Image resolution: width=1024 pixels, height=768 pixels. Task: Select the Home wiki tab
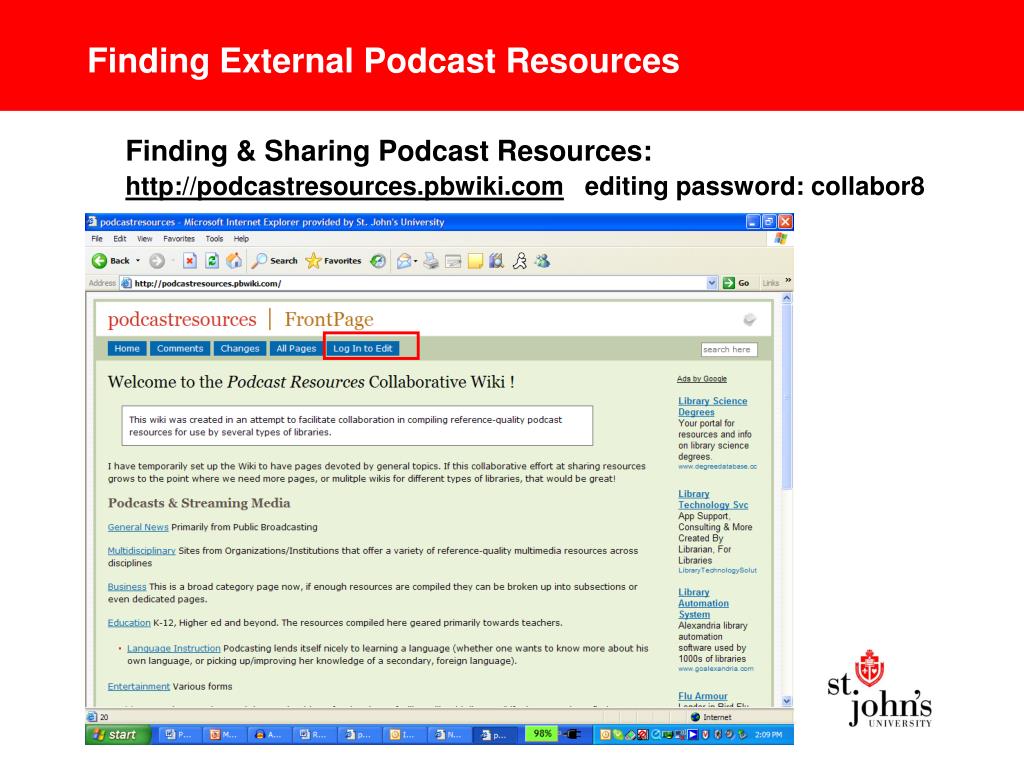(127, 349)
